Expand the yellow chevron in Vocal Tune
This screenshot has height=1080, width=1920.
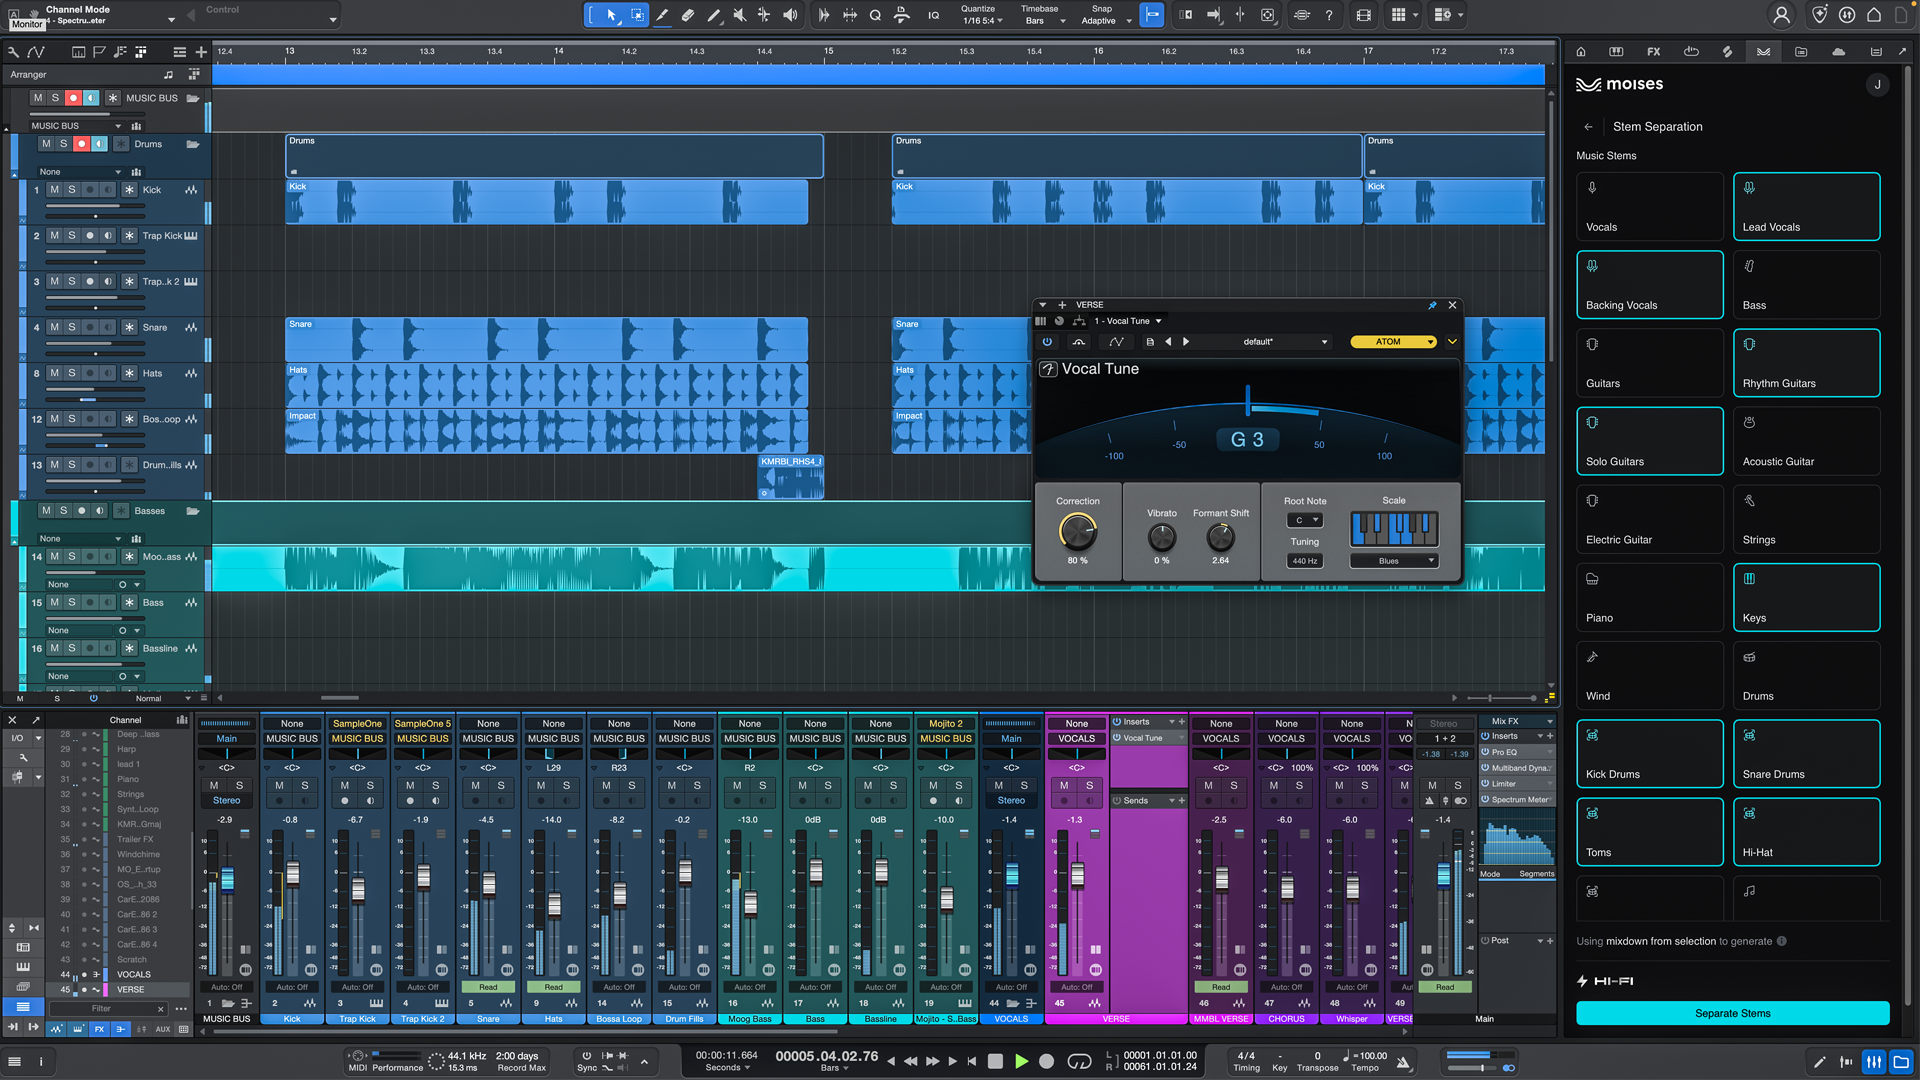1452,342
